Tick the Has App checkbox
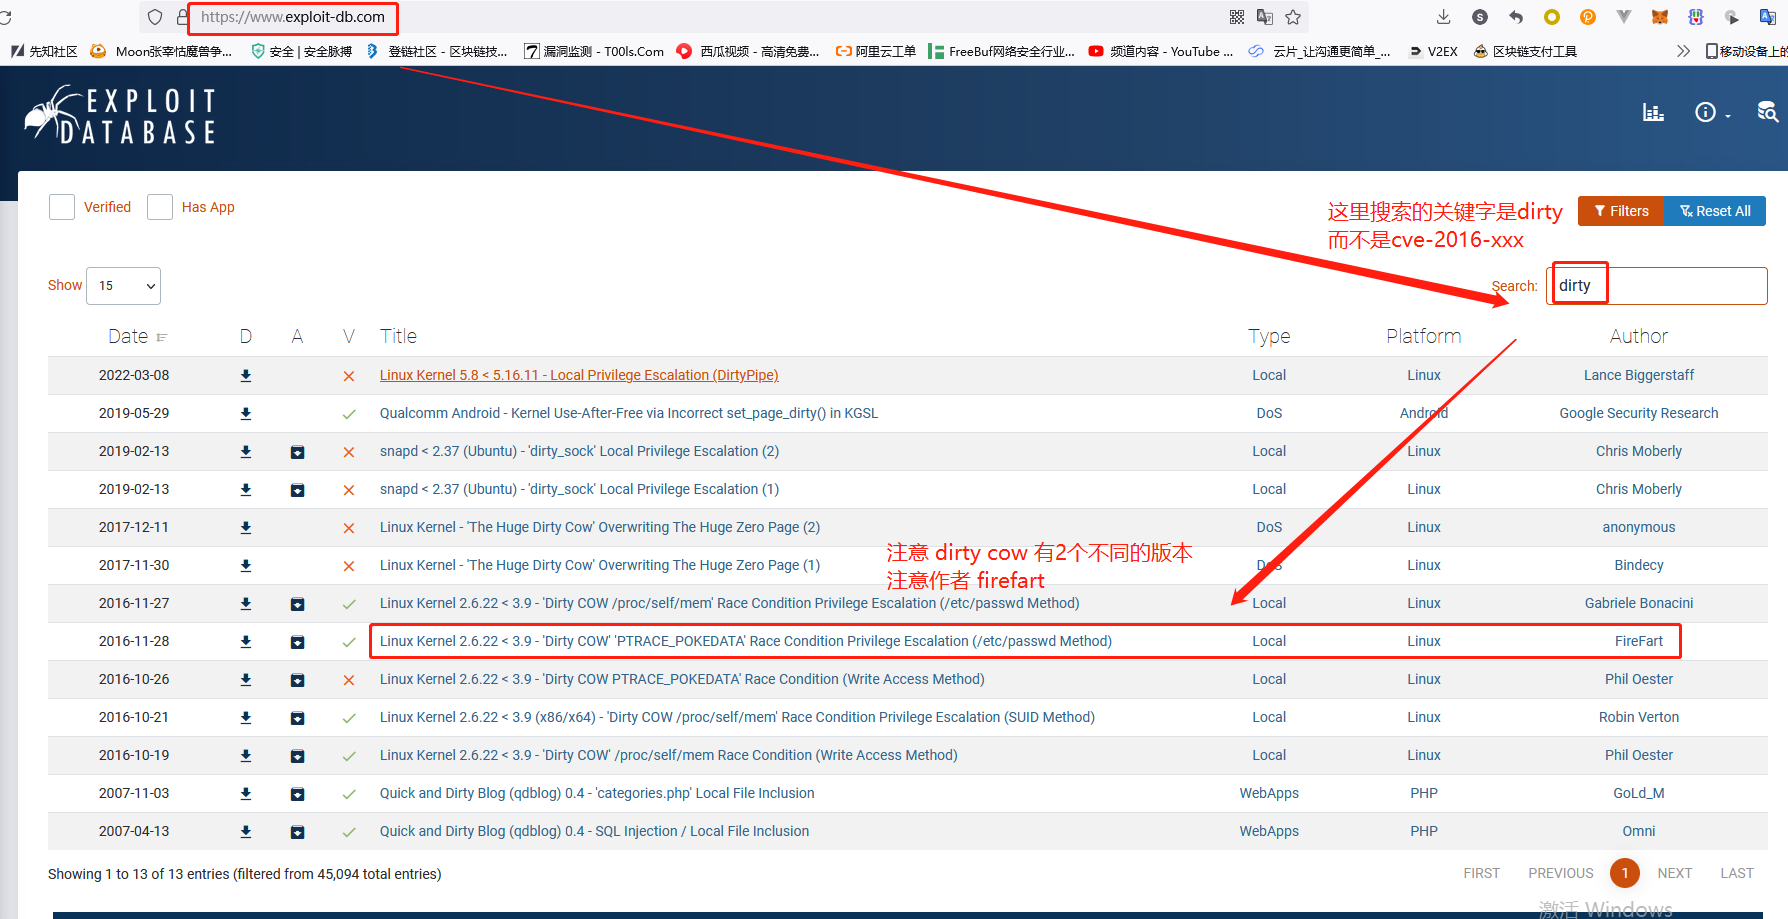 click(x=160, y=207)
